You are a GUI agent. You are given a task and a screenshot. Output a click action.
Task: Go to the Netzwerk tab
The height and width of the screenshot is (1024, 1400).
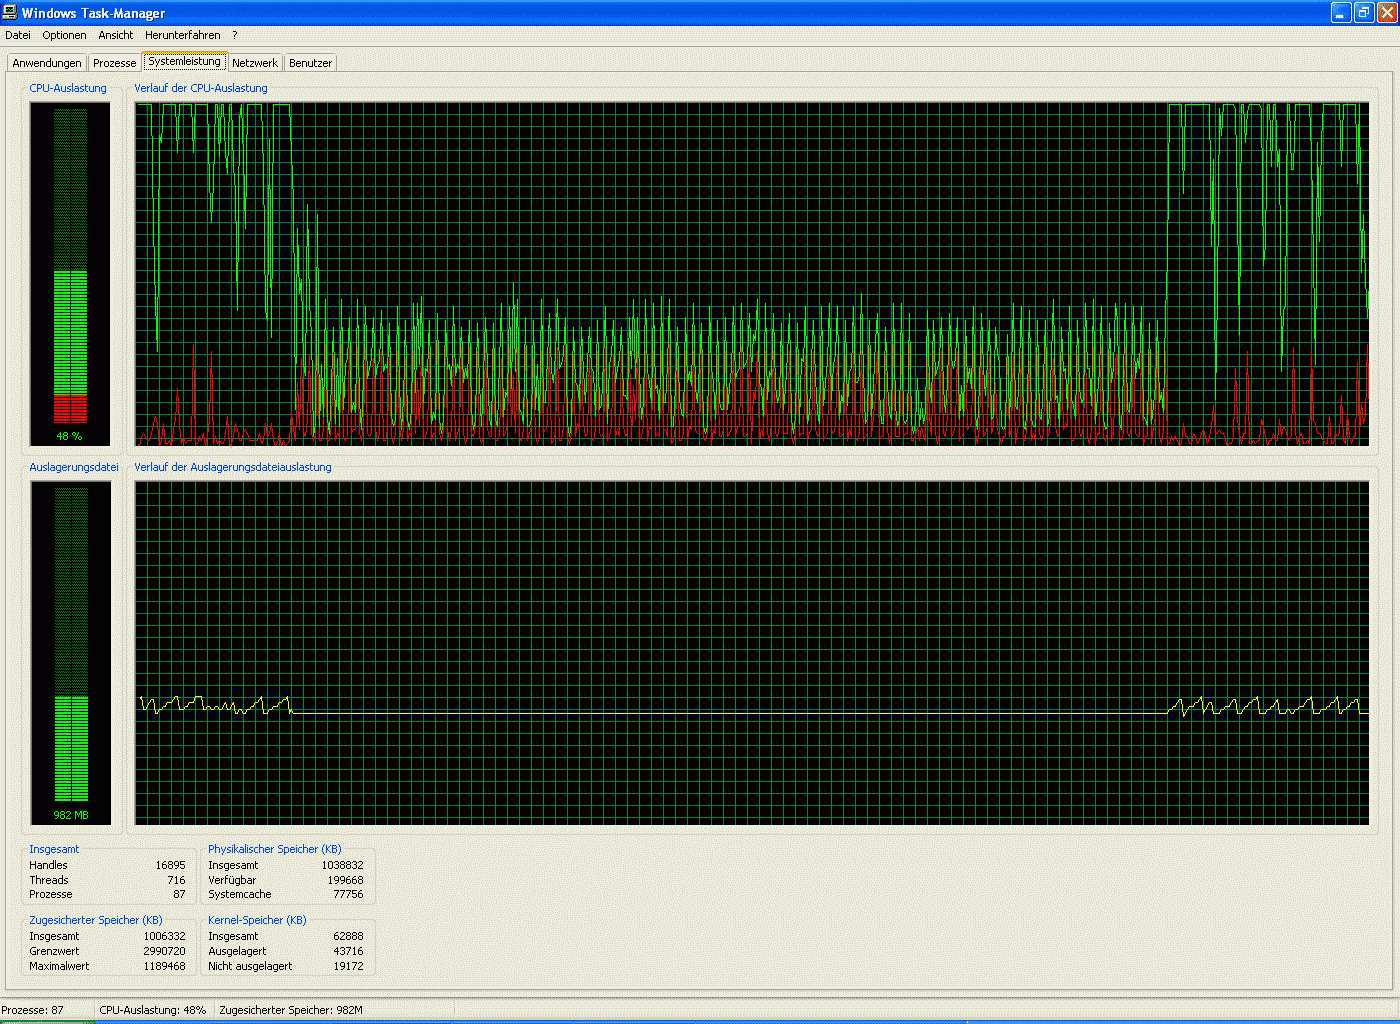point(255,63)
